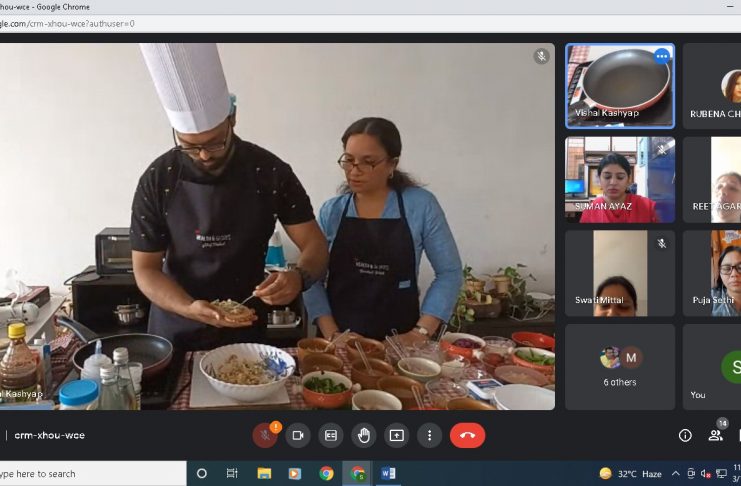Click the Windows taskbar search box

coord(90,474)
